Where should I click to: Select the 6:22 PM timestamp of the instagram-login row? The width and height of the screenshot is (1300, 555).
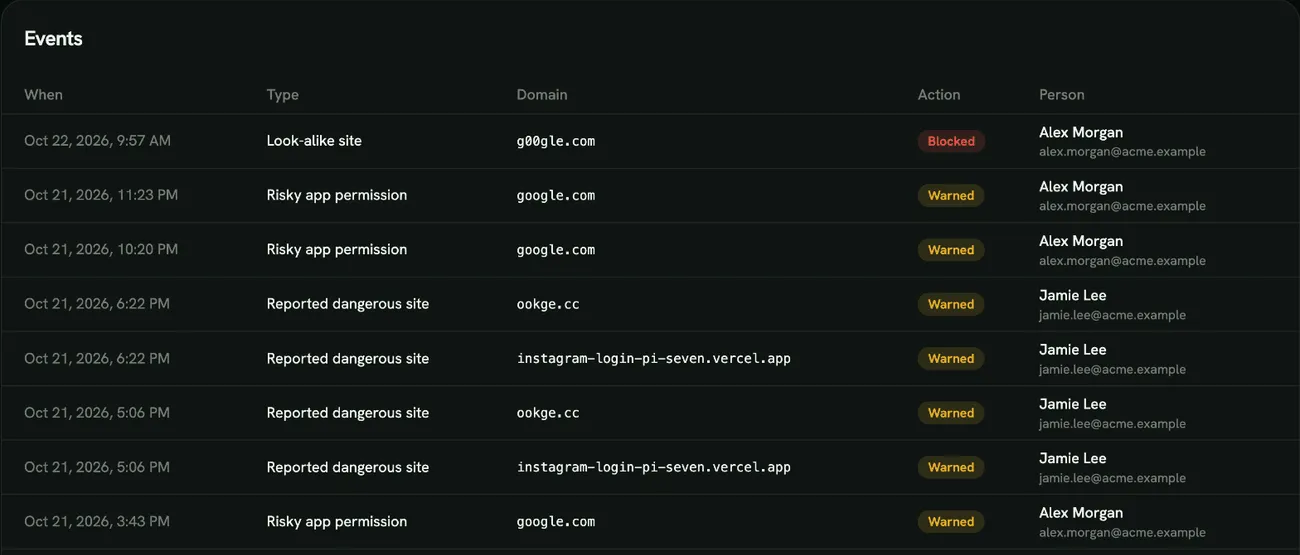tap(97, 358)
